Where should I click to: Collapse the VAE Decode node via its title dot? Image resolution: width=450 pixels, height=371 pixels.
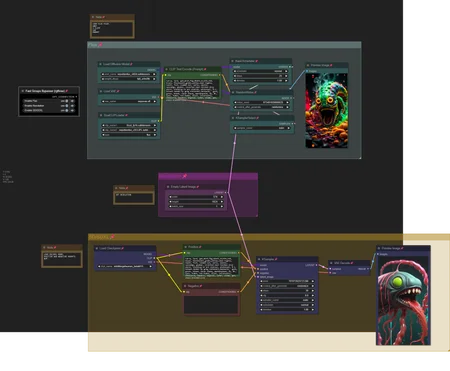pyautogui.click(x=331, y=263)
